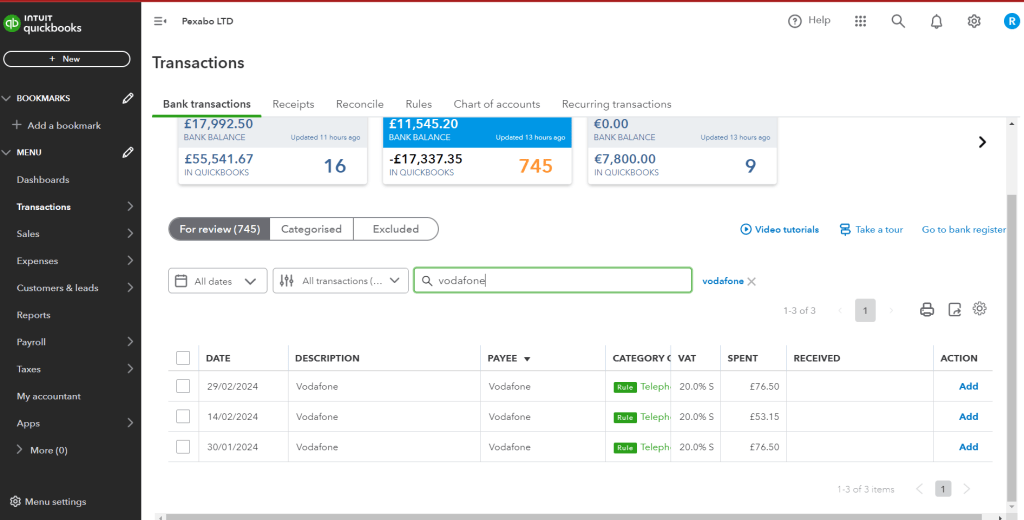
Task: Click the QuickBooks logo
Action: (42, 24)
